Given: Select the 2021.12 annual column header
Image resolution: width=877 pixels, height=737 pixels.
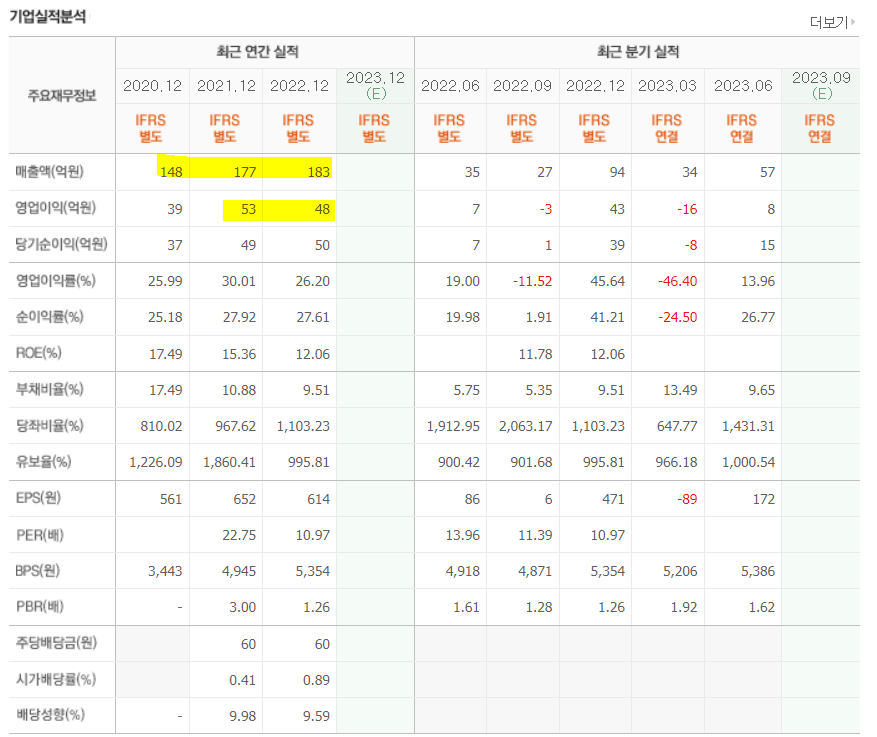Looking at the screenshot, I should coord(226,86).
